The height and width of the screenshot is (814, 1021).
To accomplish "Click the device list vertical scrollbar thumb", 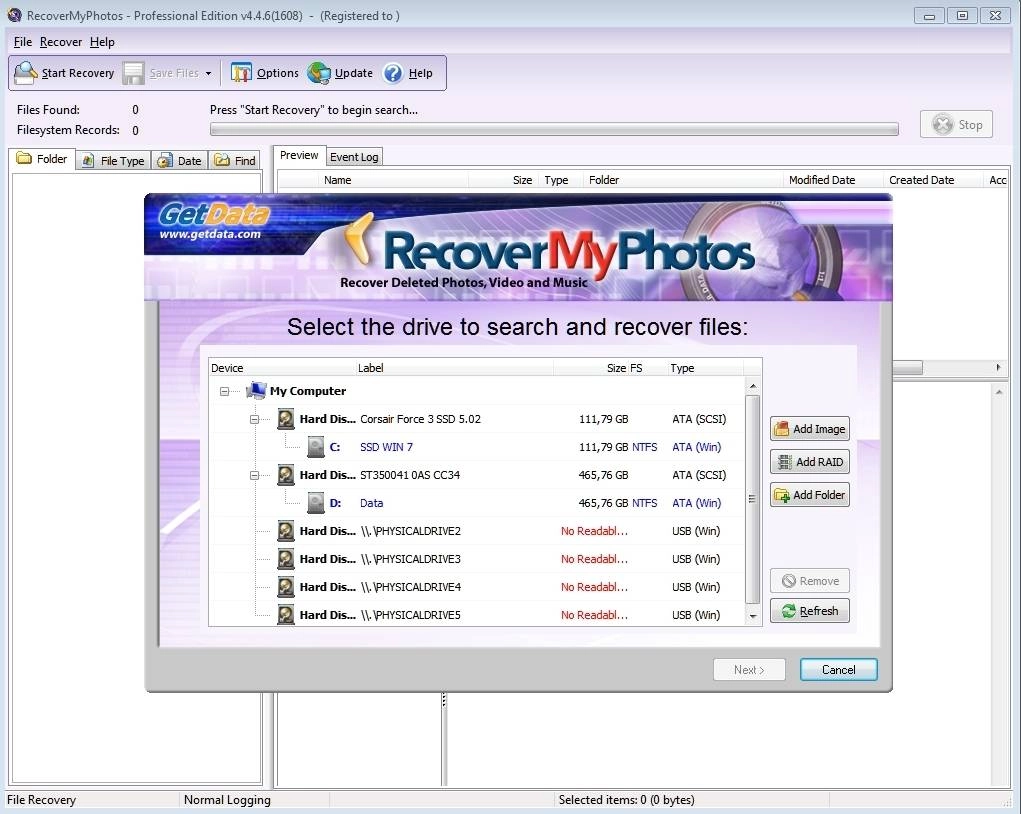I will coord(752,499).
